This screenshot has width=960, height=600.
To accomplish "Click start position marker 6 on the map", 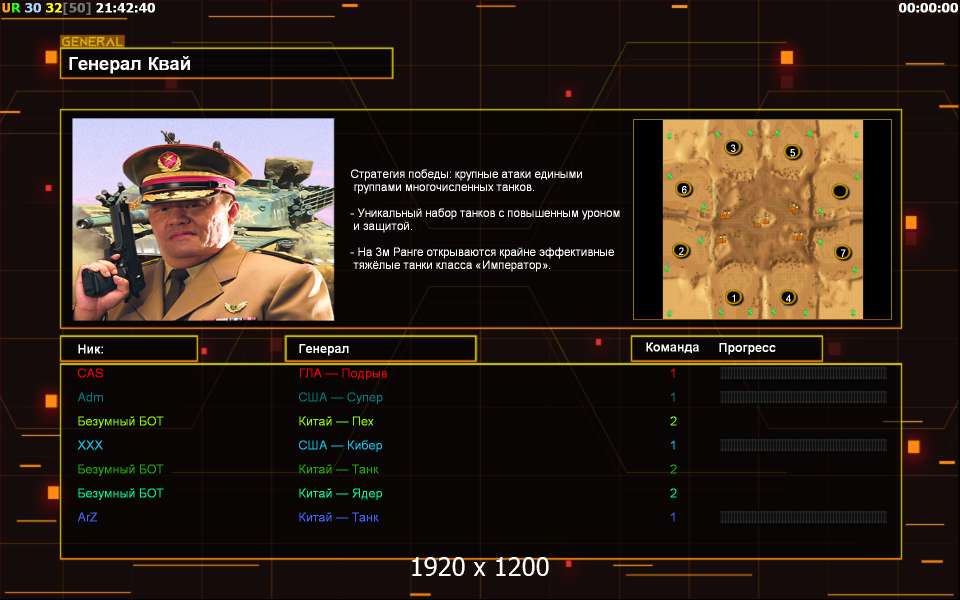I will 684,189.
